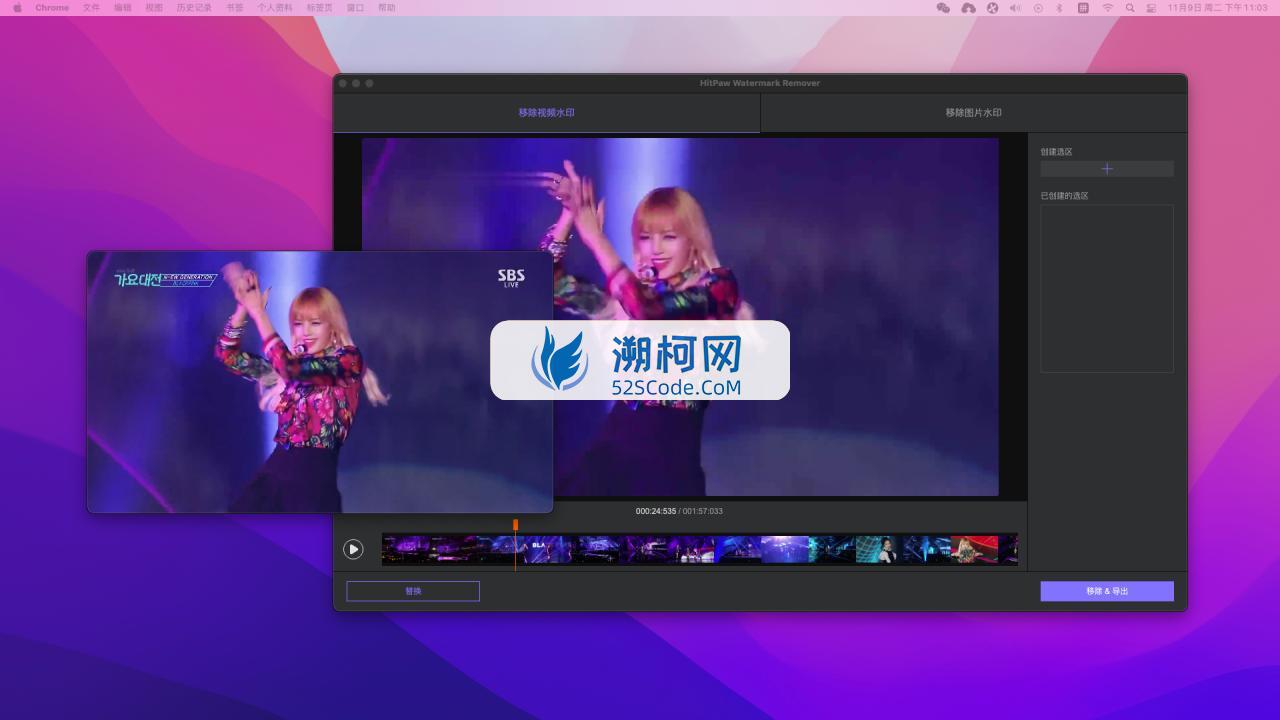Image resolution: width=1280 pixels, height=720 pixels.
Task: Click the timeline thumbnail strip
Action: pyautogui.click(x=700, y=549)
